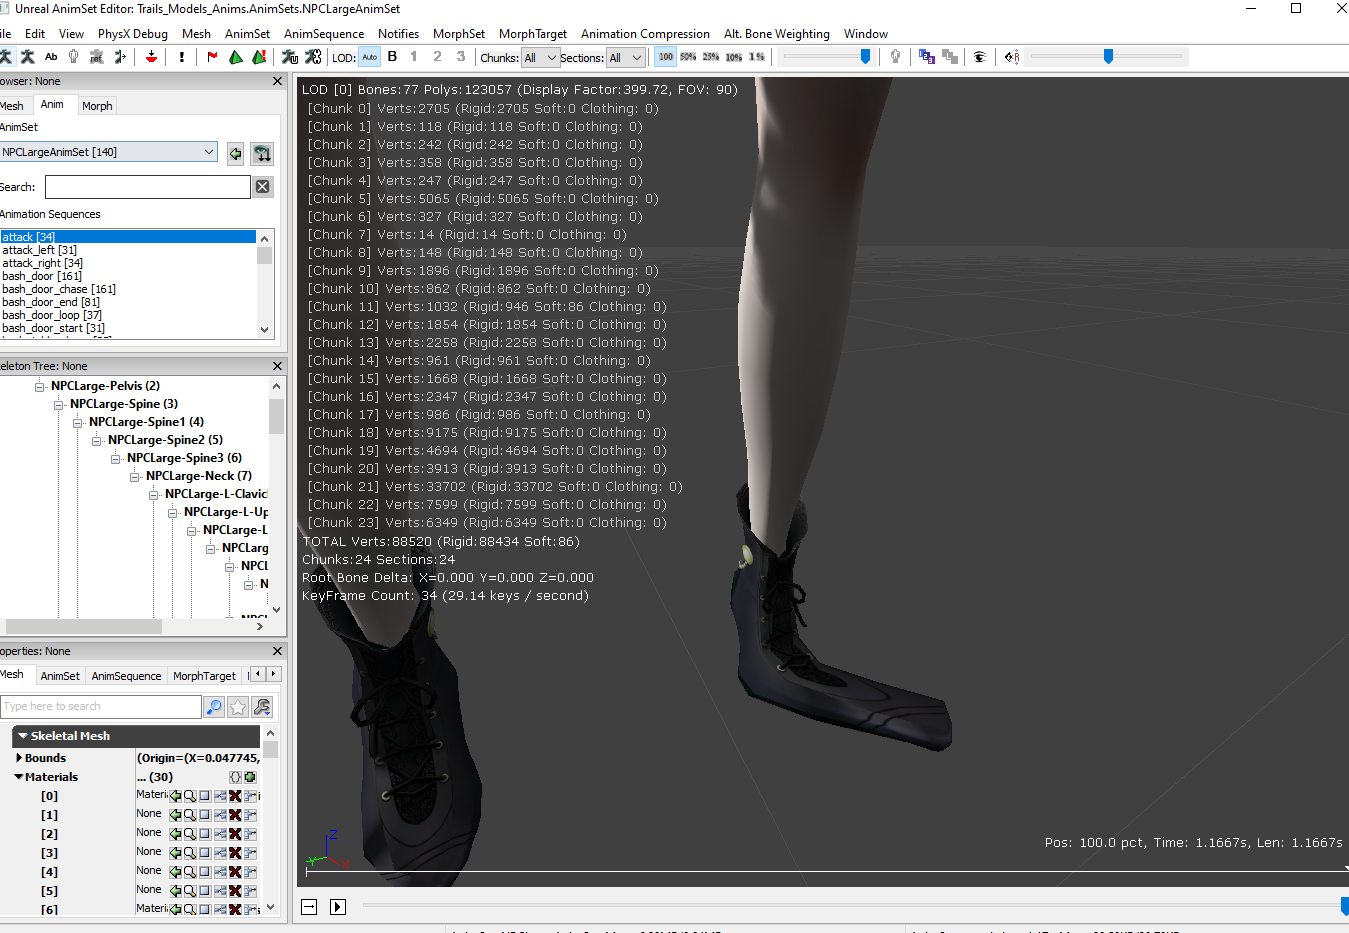1349x933 pixels.
Task: Enable the 50% display scale toggle
Action: (688, 57)
